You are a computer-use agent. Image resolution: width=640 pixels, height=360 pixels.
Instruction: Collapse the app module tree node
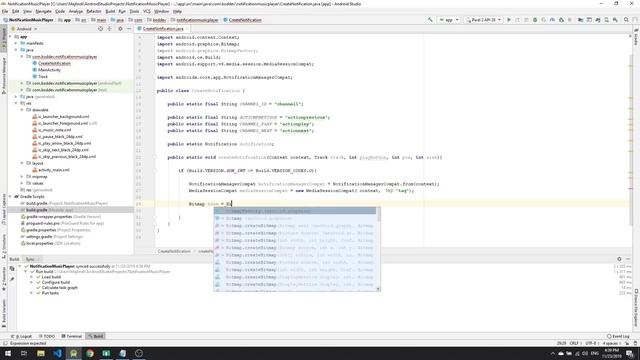11,37
